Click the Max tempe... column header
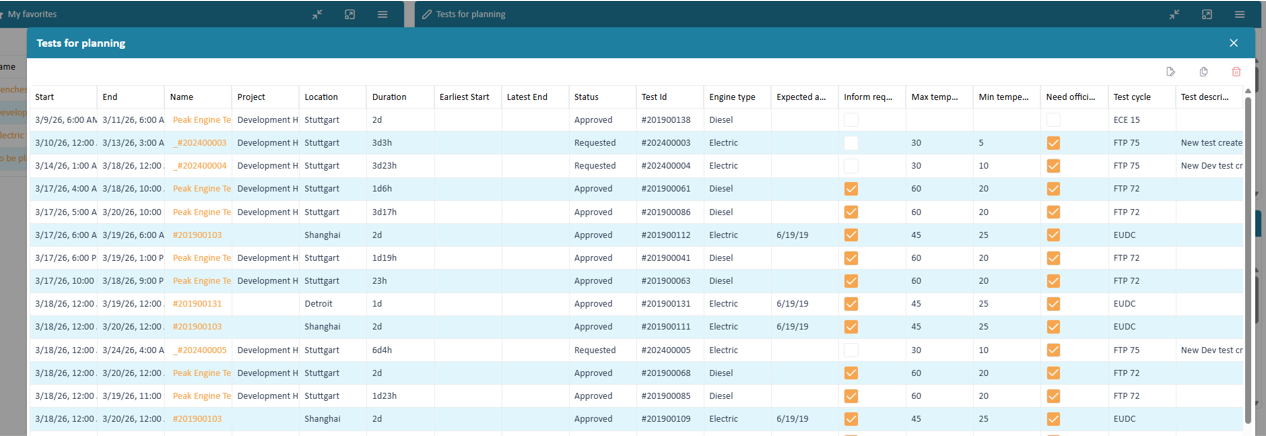 (x=939, y=97)
